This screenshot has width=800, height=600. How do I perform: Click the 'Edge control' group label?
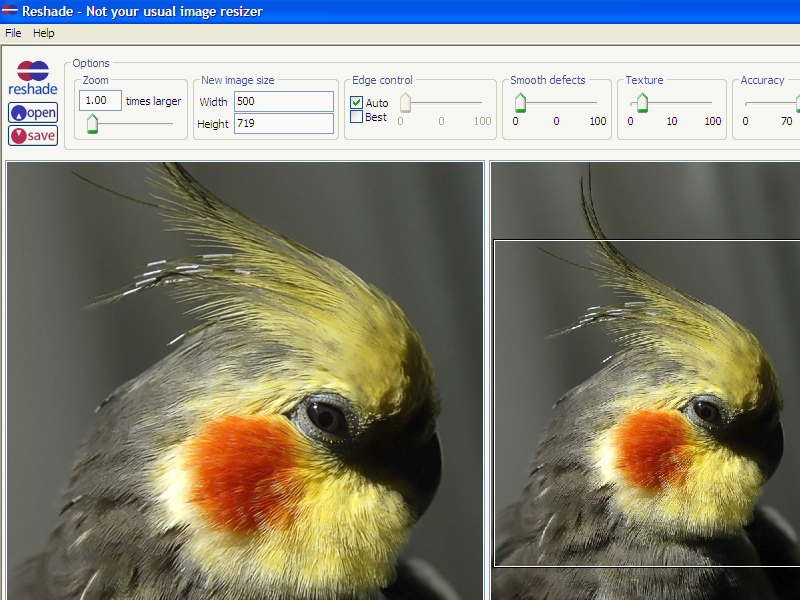click(x=382, y=80)
